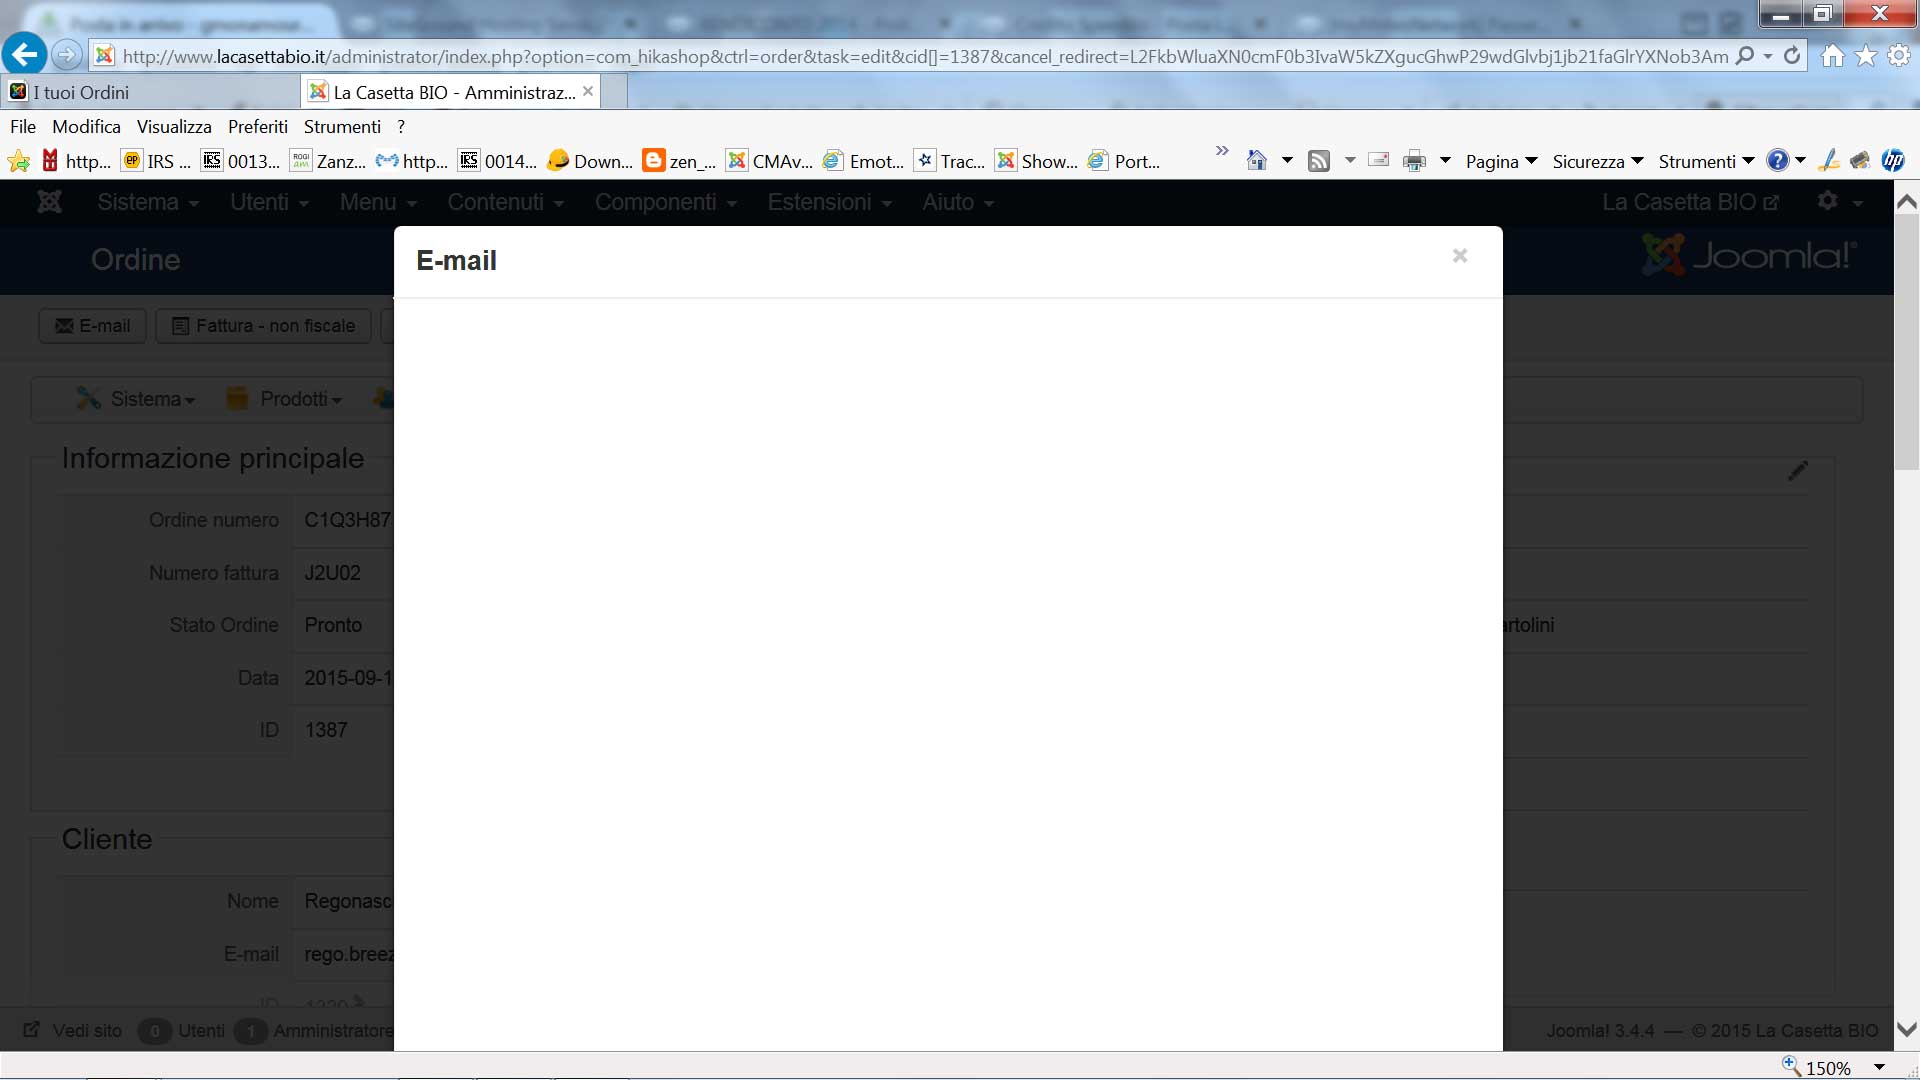Click the page scroll down arrow
The image size is (1920, 1080).
1907,1029
